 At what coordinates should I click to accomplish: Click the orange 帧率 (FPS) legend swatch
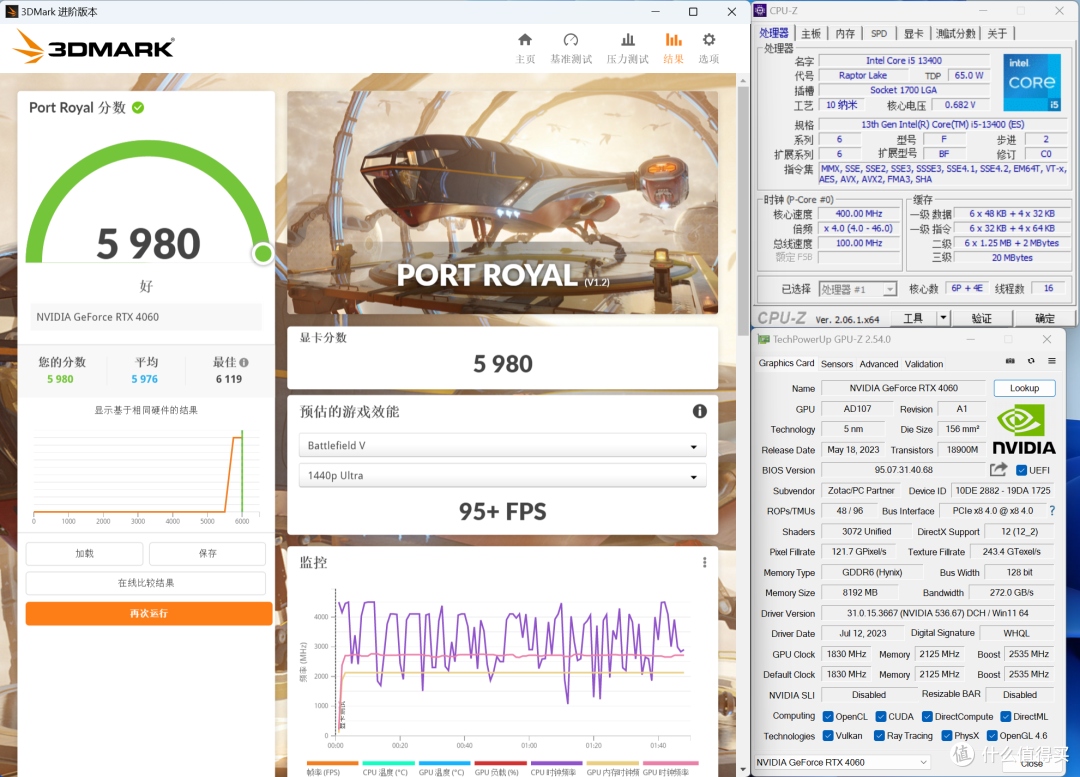point(332,763)
